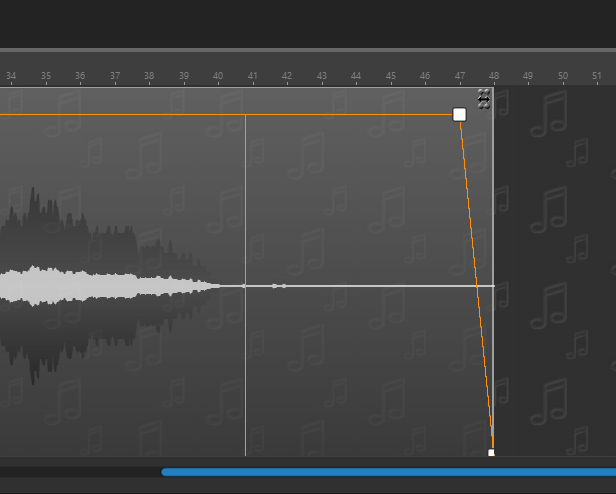Click the blue horizontal scrollbar thumb

coord(388,472)
